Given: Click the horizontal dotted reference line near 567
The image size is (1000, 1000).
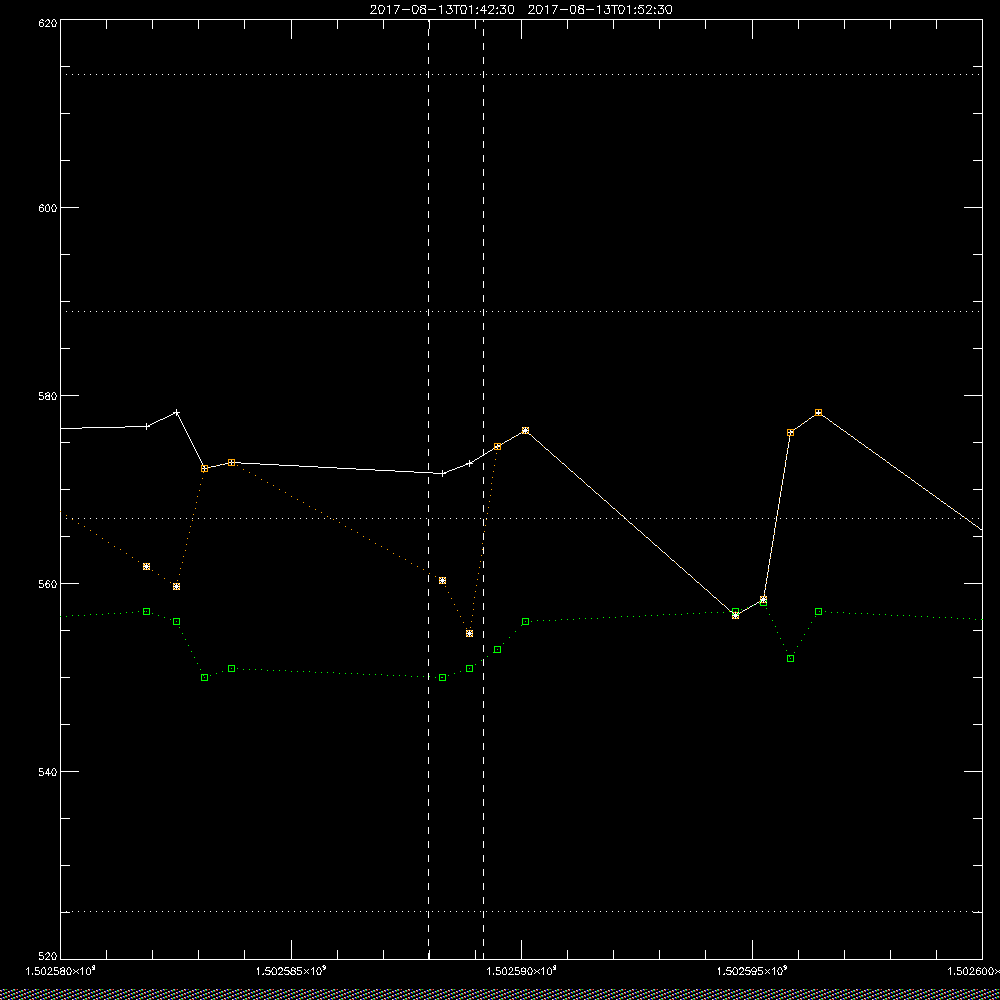Looking at the screenshot, I should click(x=521, y=518).
